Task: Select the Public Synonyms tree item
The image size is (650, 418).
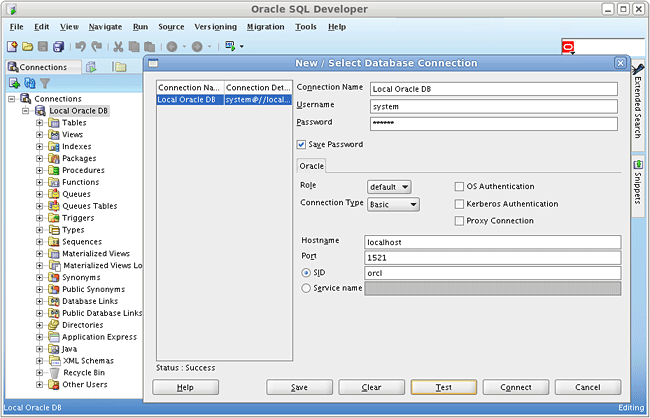Action: tap(93, 289)
